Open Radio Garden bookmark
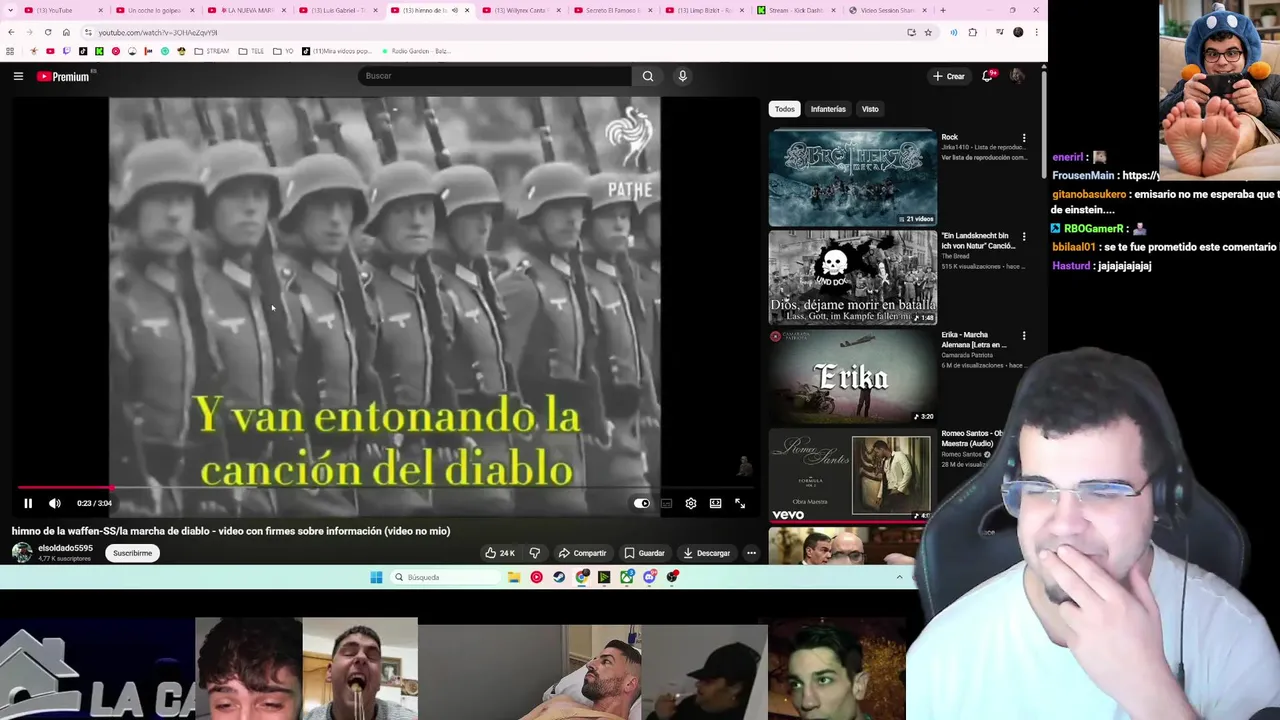Image resolution: width=1280 pixels, height=720 pixels. (415, 51)
